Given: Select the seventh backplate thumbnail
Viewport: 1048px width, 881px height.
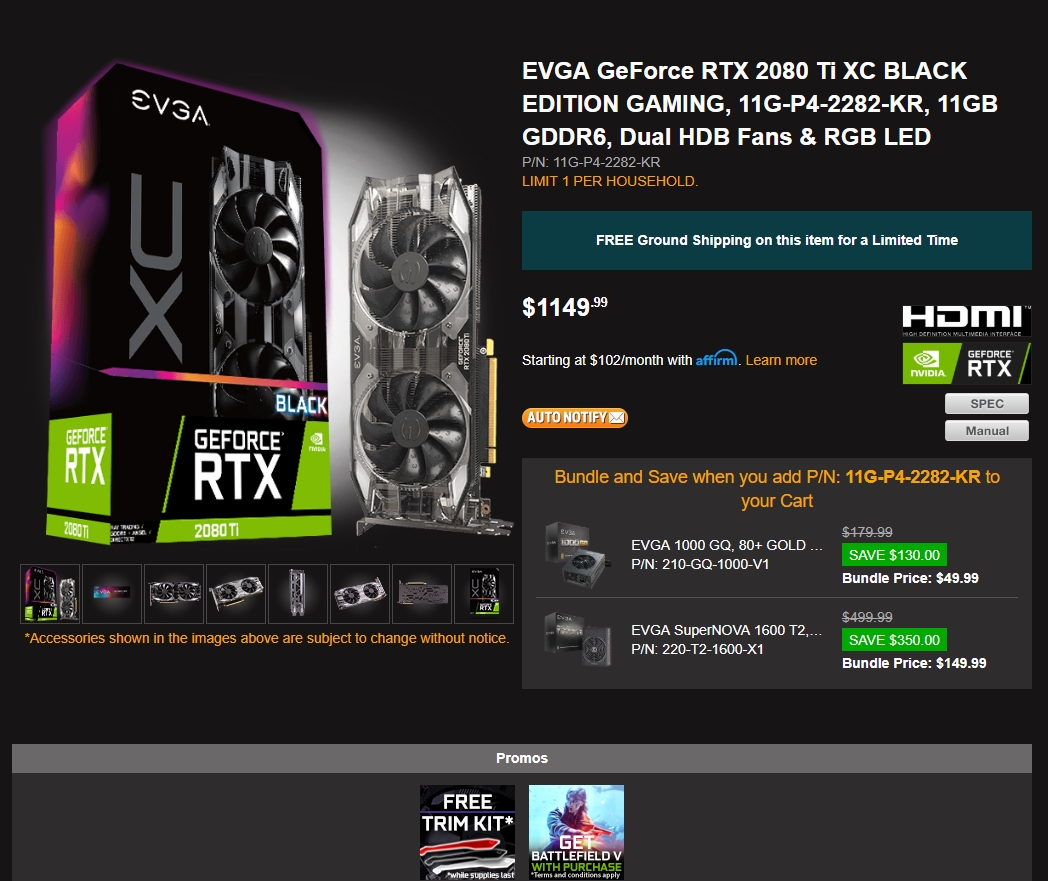Looking at the screenshot, I should [x=422, y=594].
